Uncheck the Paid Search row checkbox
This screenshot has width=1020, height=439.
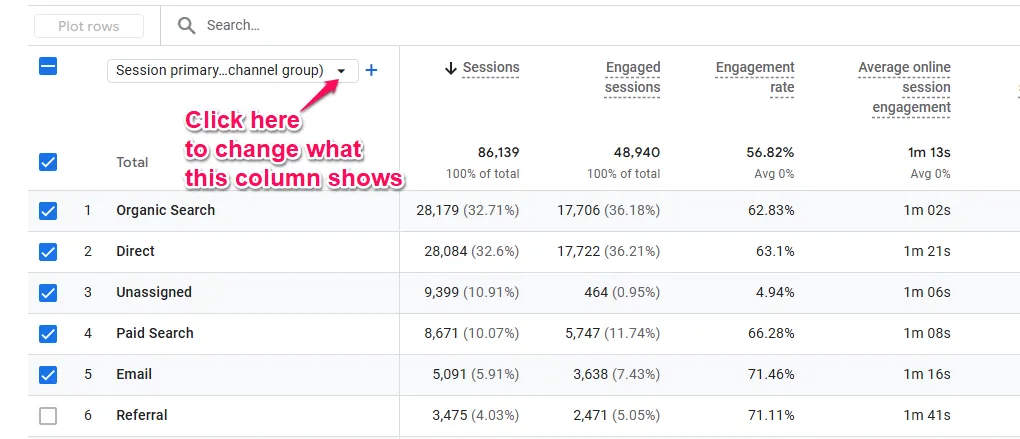pyautogui.click(x=48, y=334)
